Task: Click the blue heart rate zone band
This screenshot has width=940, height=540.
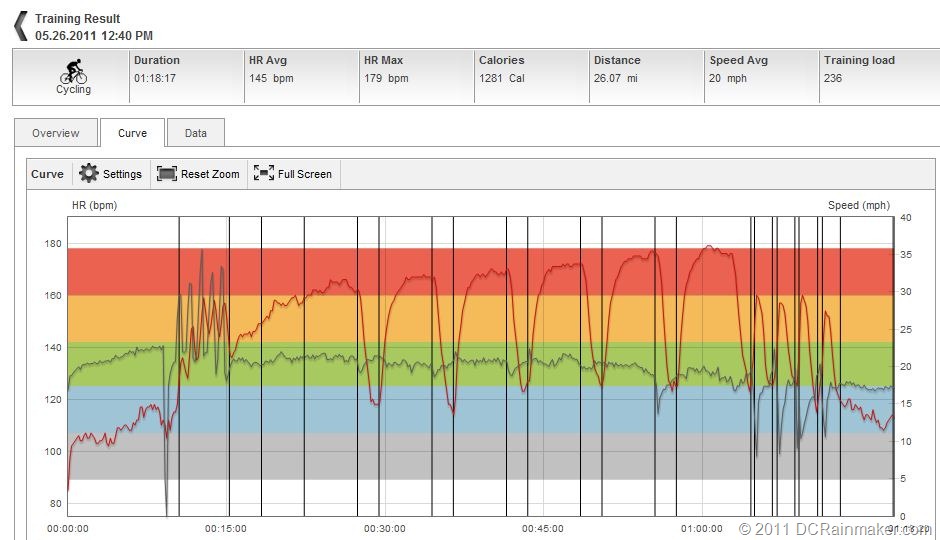Action: [480, 409]
